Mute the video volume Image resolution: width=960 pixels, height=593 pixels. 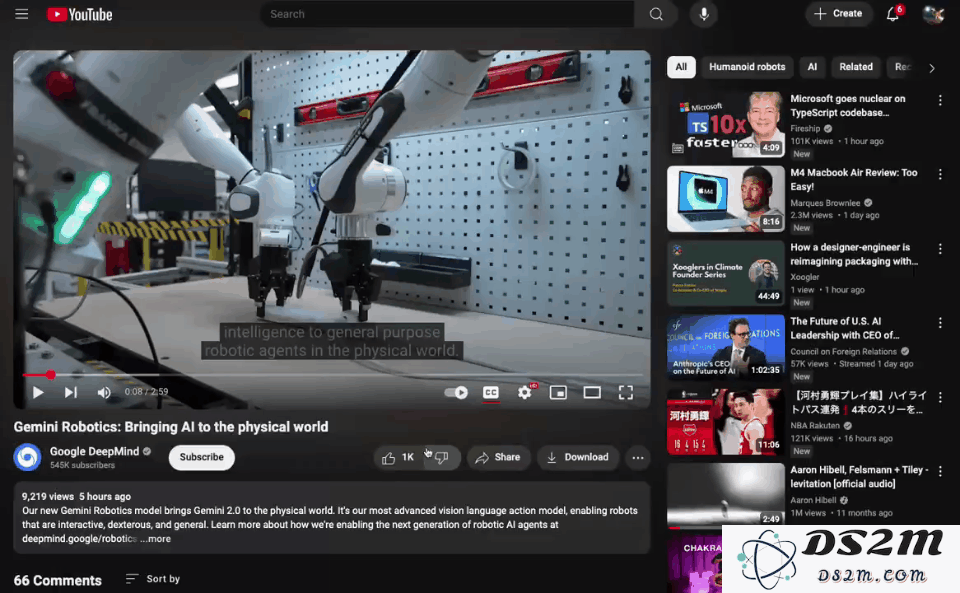coord(104,392)
